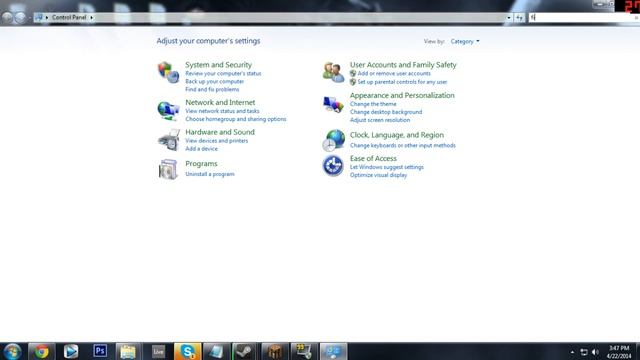Open User Accounts and Family Safety heading

click(x=403, y=64)
